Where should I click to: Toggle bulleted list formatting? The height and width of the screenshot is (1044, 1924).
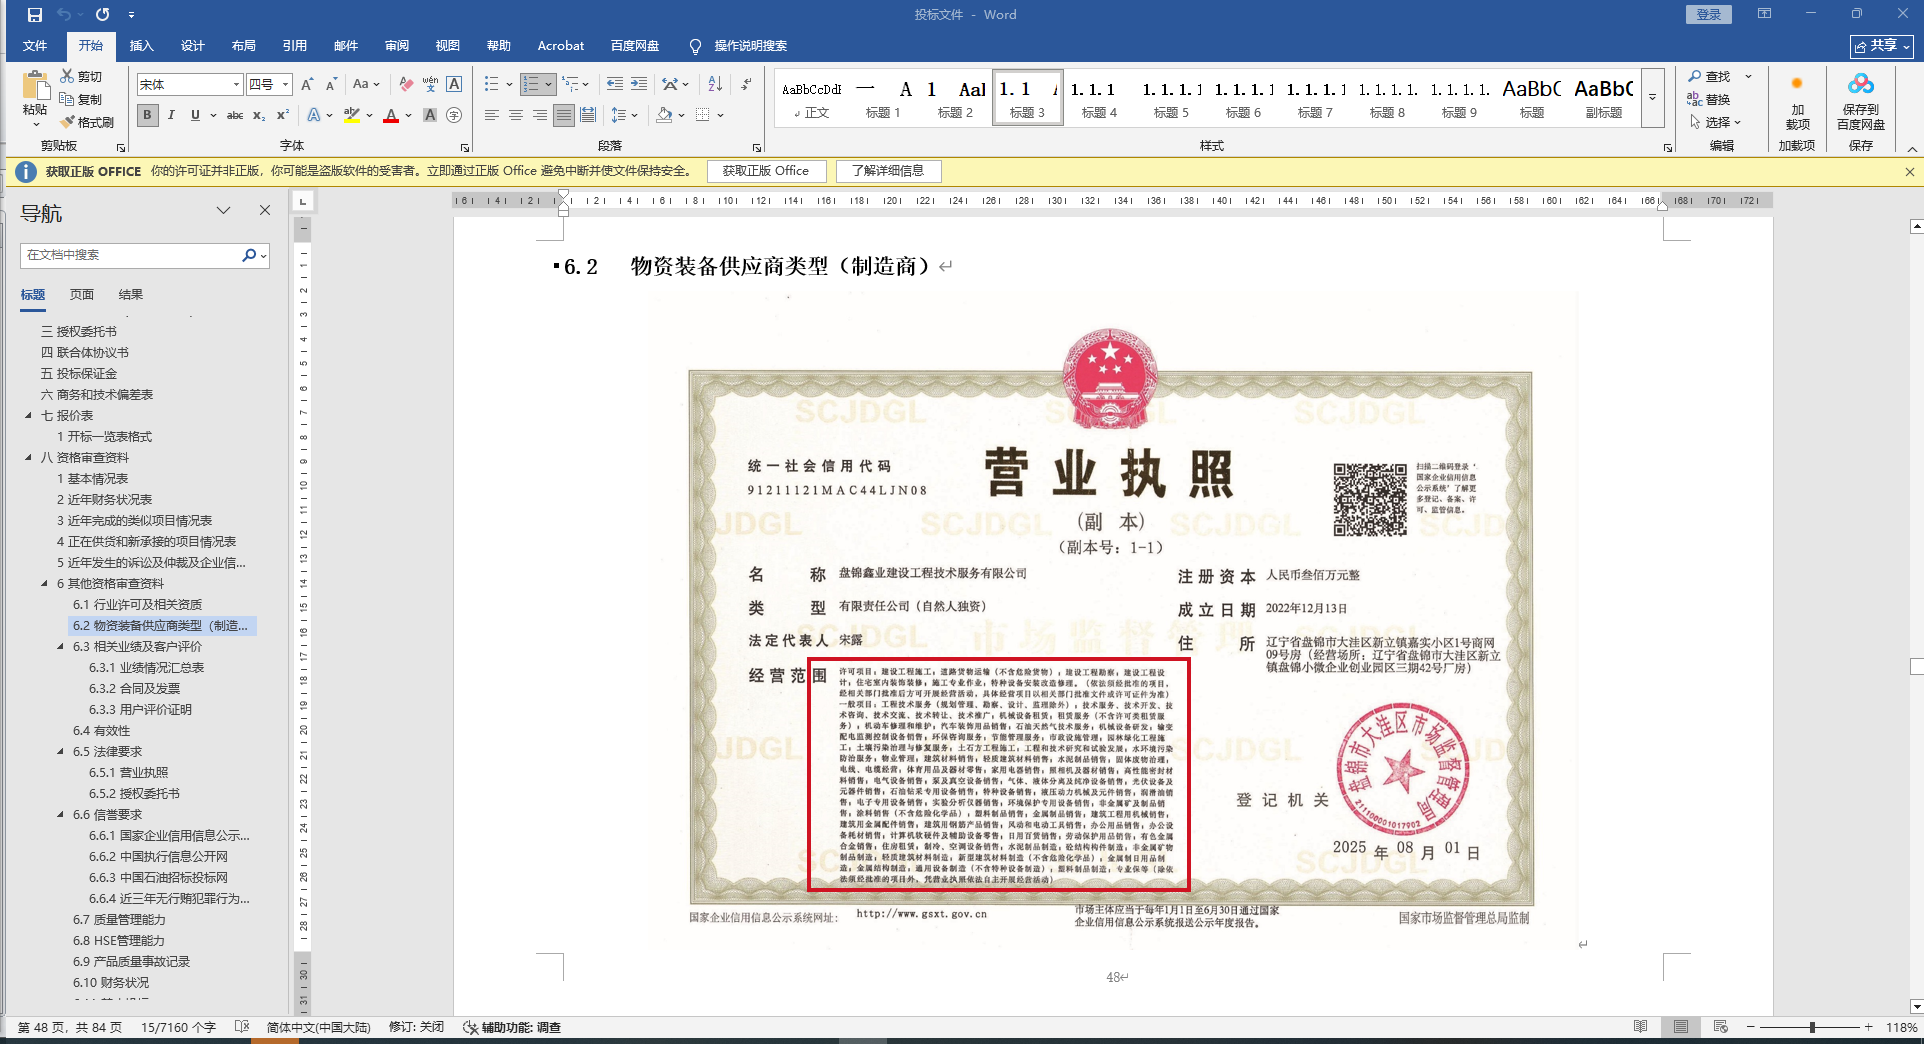tap(491, 84)
